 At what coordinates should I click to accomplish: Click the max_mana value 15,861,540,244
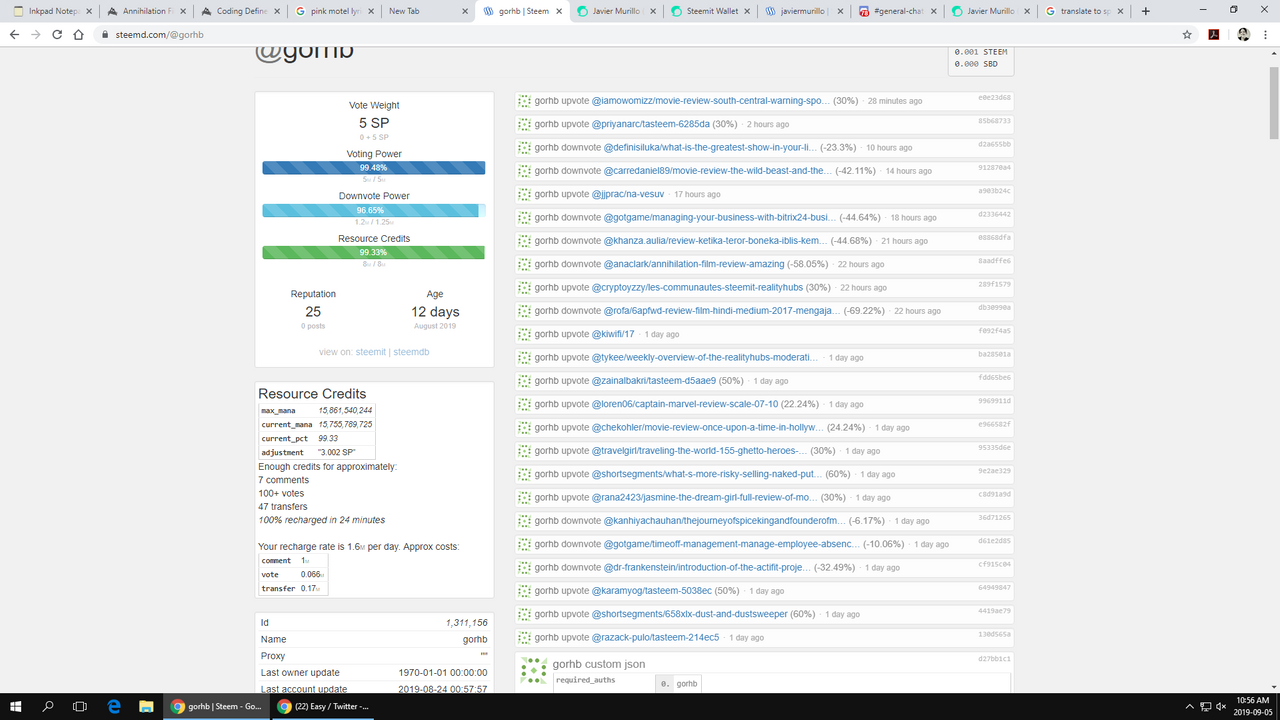(x=345, y=410)
